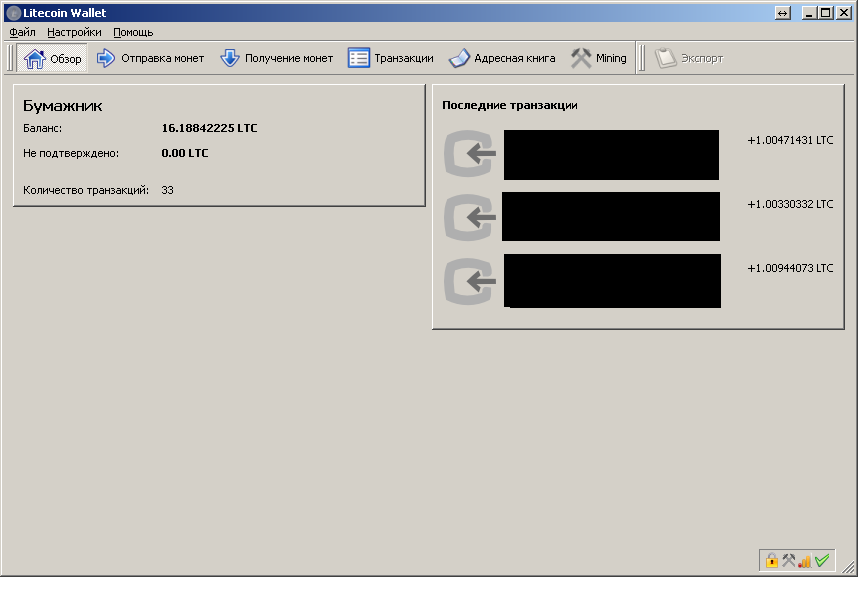Image resolution: width=858 pixels, height=600 pixels.
Task: Open the Настройки settings menu
Action: click(x=74, y=32)
